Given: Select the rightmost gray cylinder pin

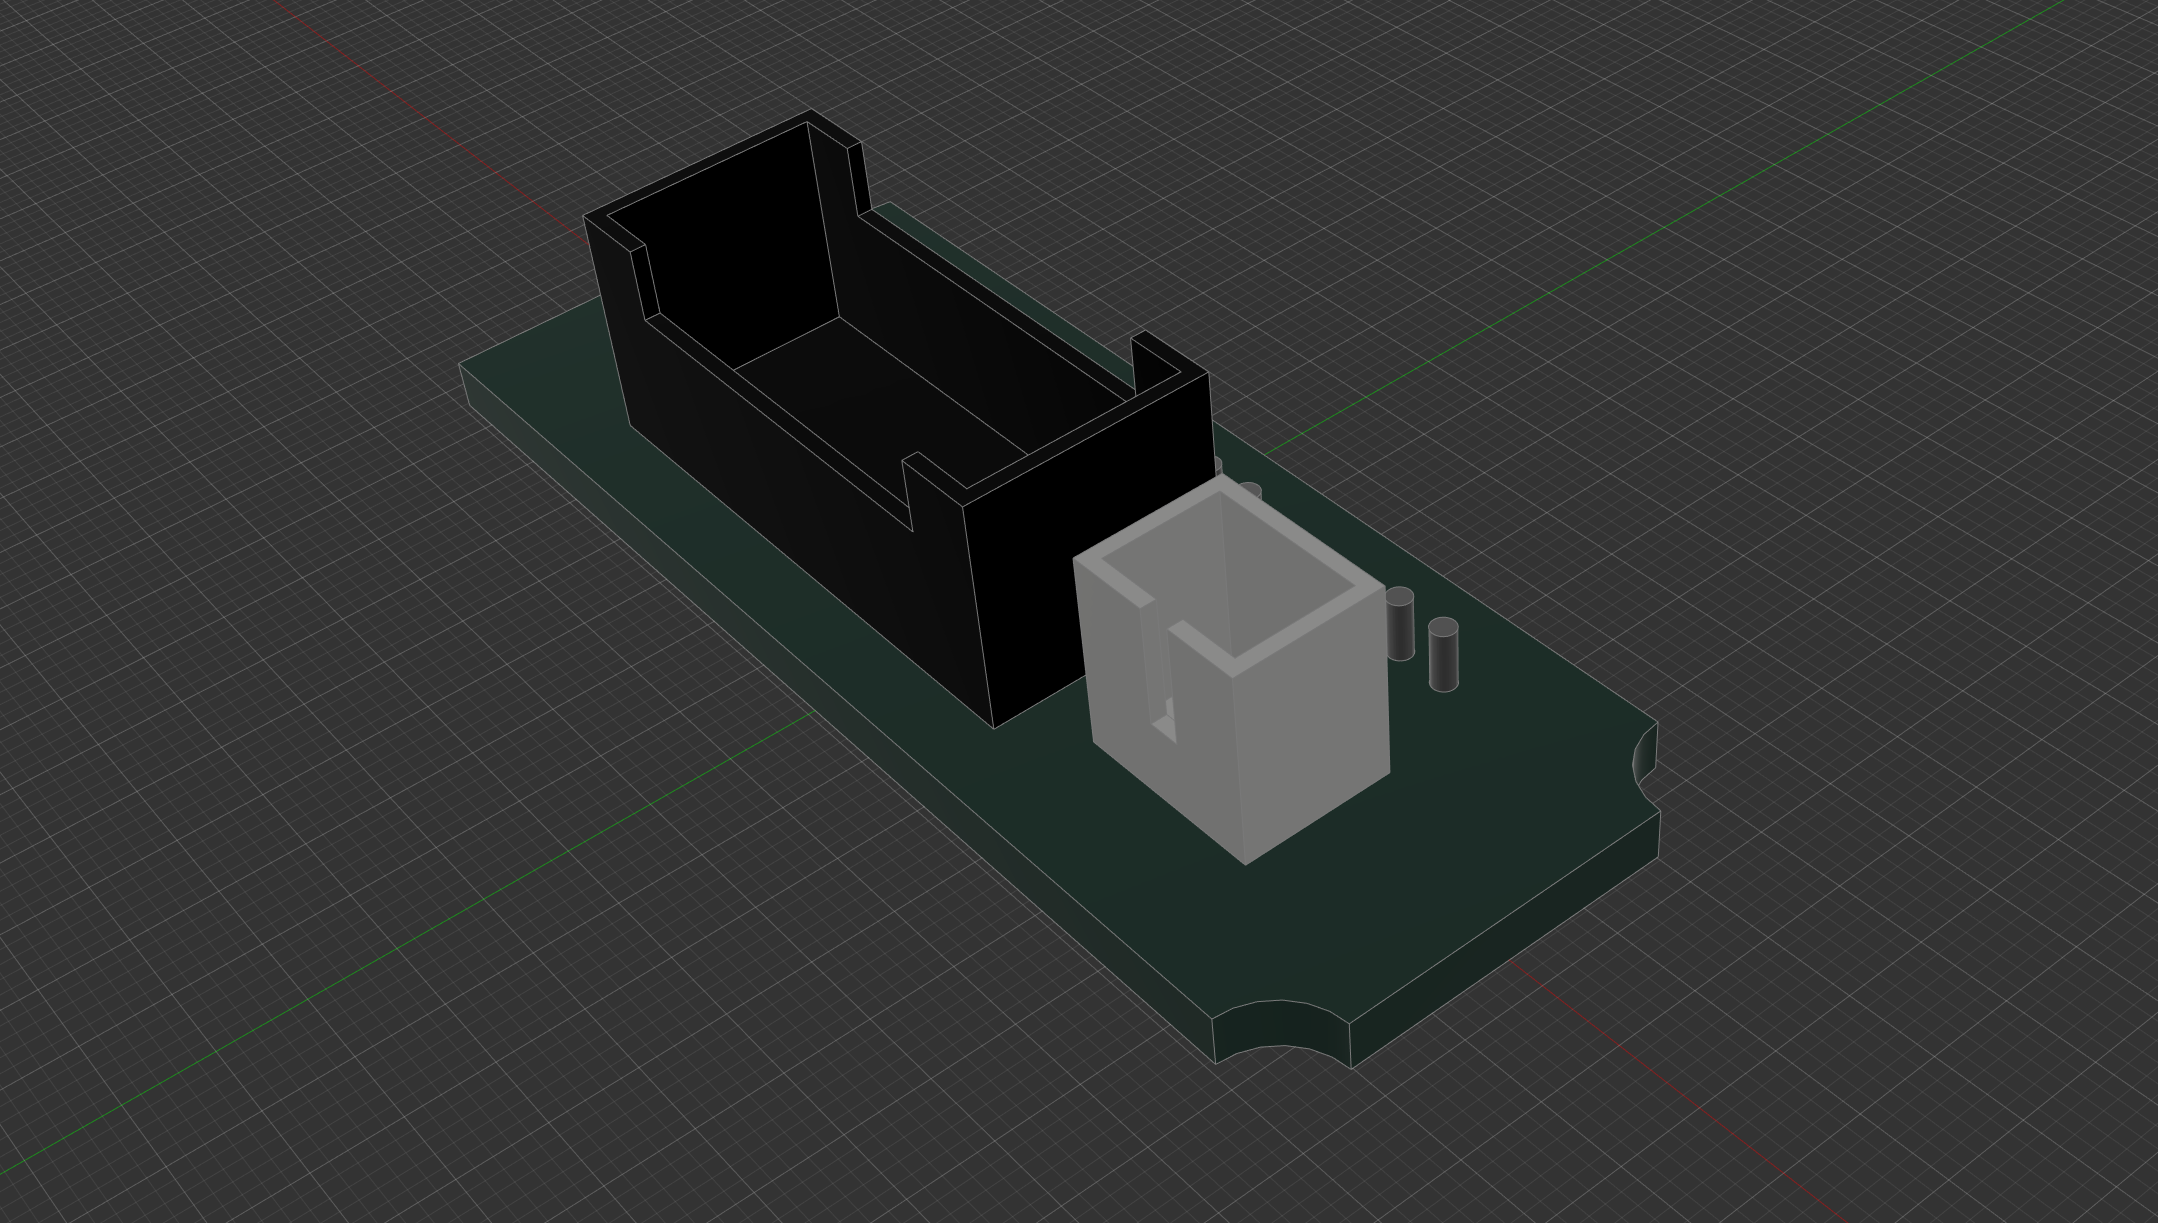Looking at the screenshot, I should [1443, 655].
